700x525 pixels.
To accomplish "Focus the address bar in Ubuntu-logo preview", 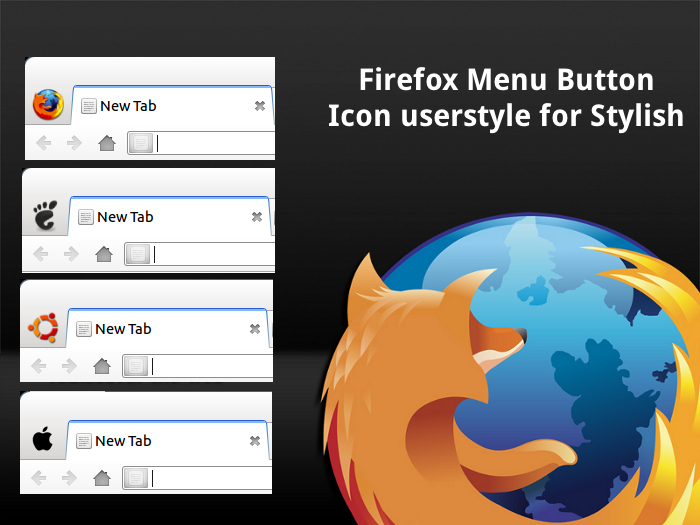I will click(x=197, y=366).
